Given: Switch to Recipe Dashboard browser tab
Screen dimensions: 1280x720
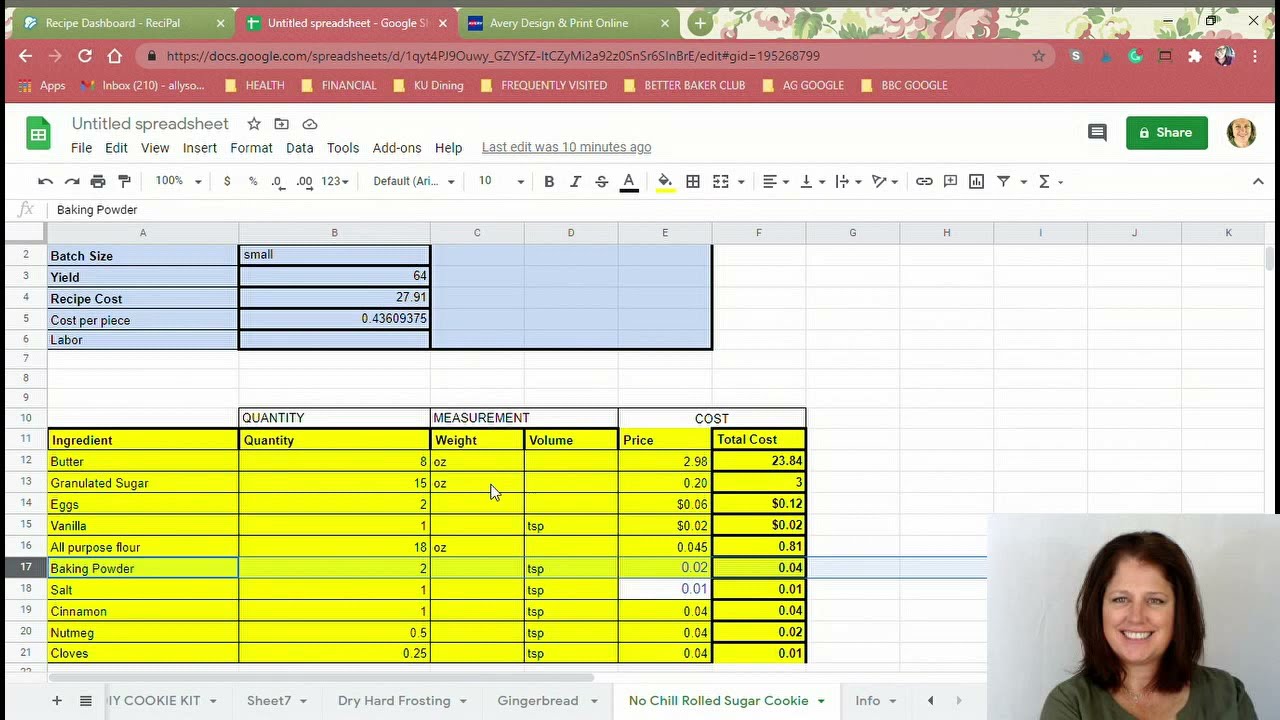Looking at the screenshot, I should pyautogui.click(x=113, y=23).
